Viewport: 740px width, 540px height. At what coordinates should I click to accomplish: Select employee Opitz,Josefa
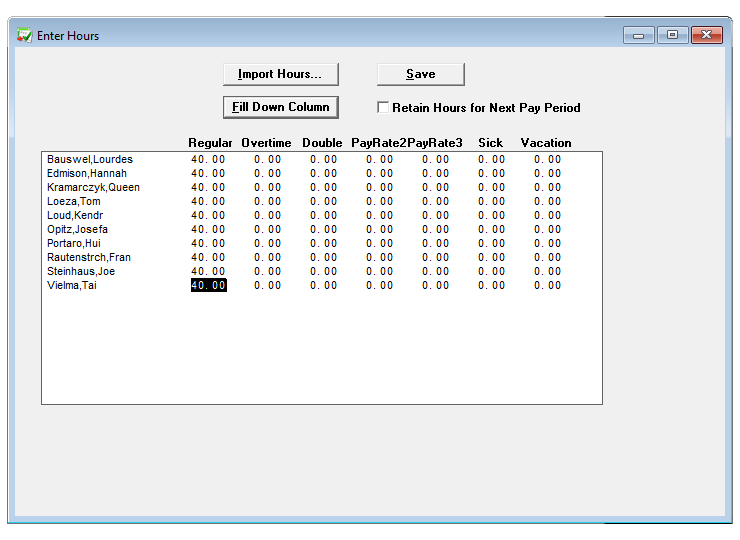tap(77, 229)
